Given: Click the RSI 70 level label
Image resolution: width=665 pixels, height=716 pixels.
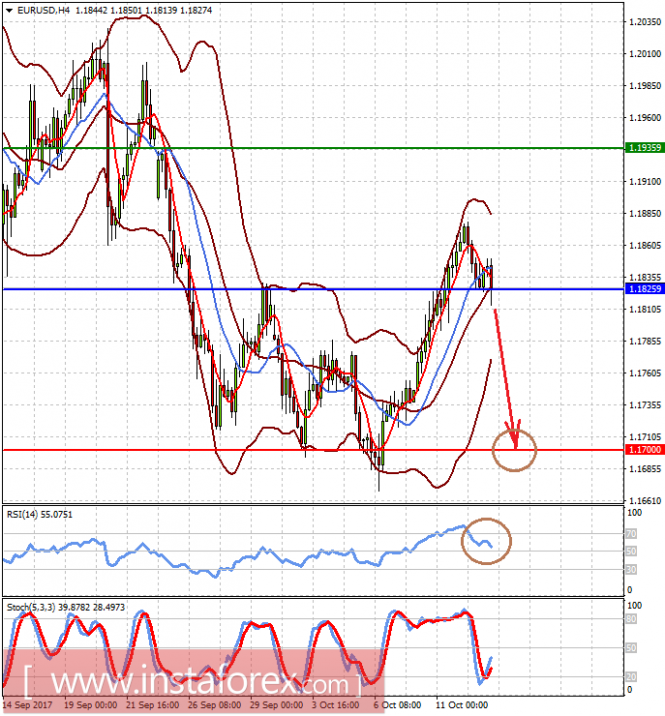Looking at the screenshot, I should tap(631, 533).
